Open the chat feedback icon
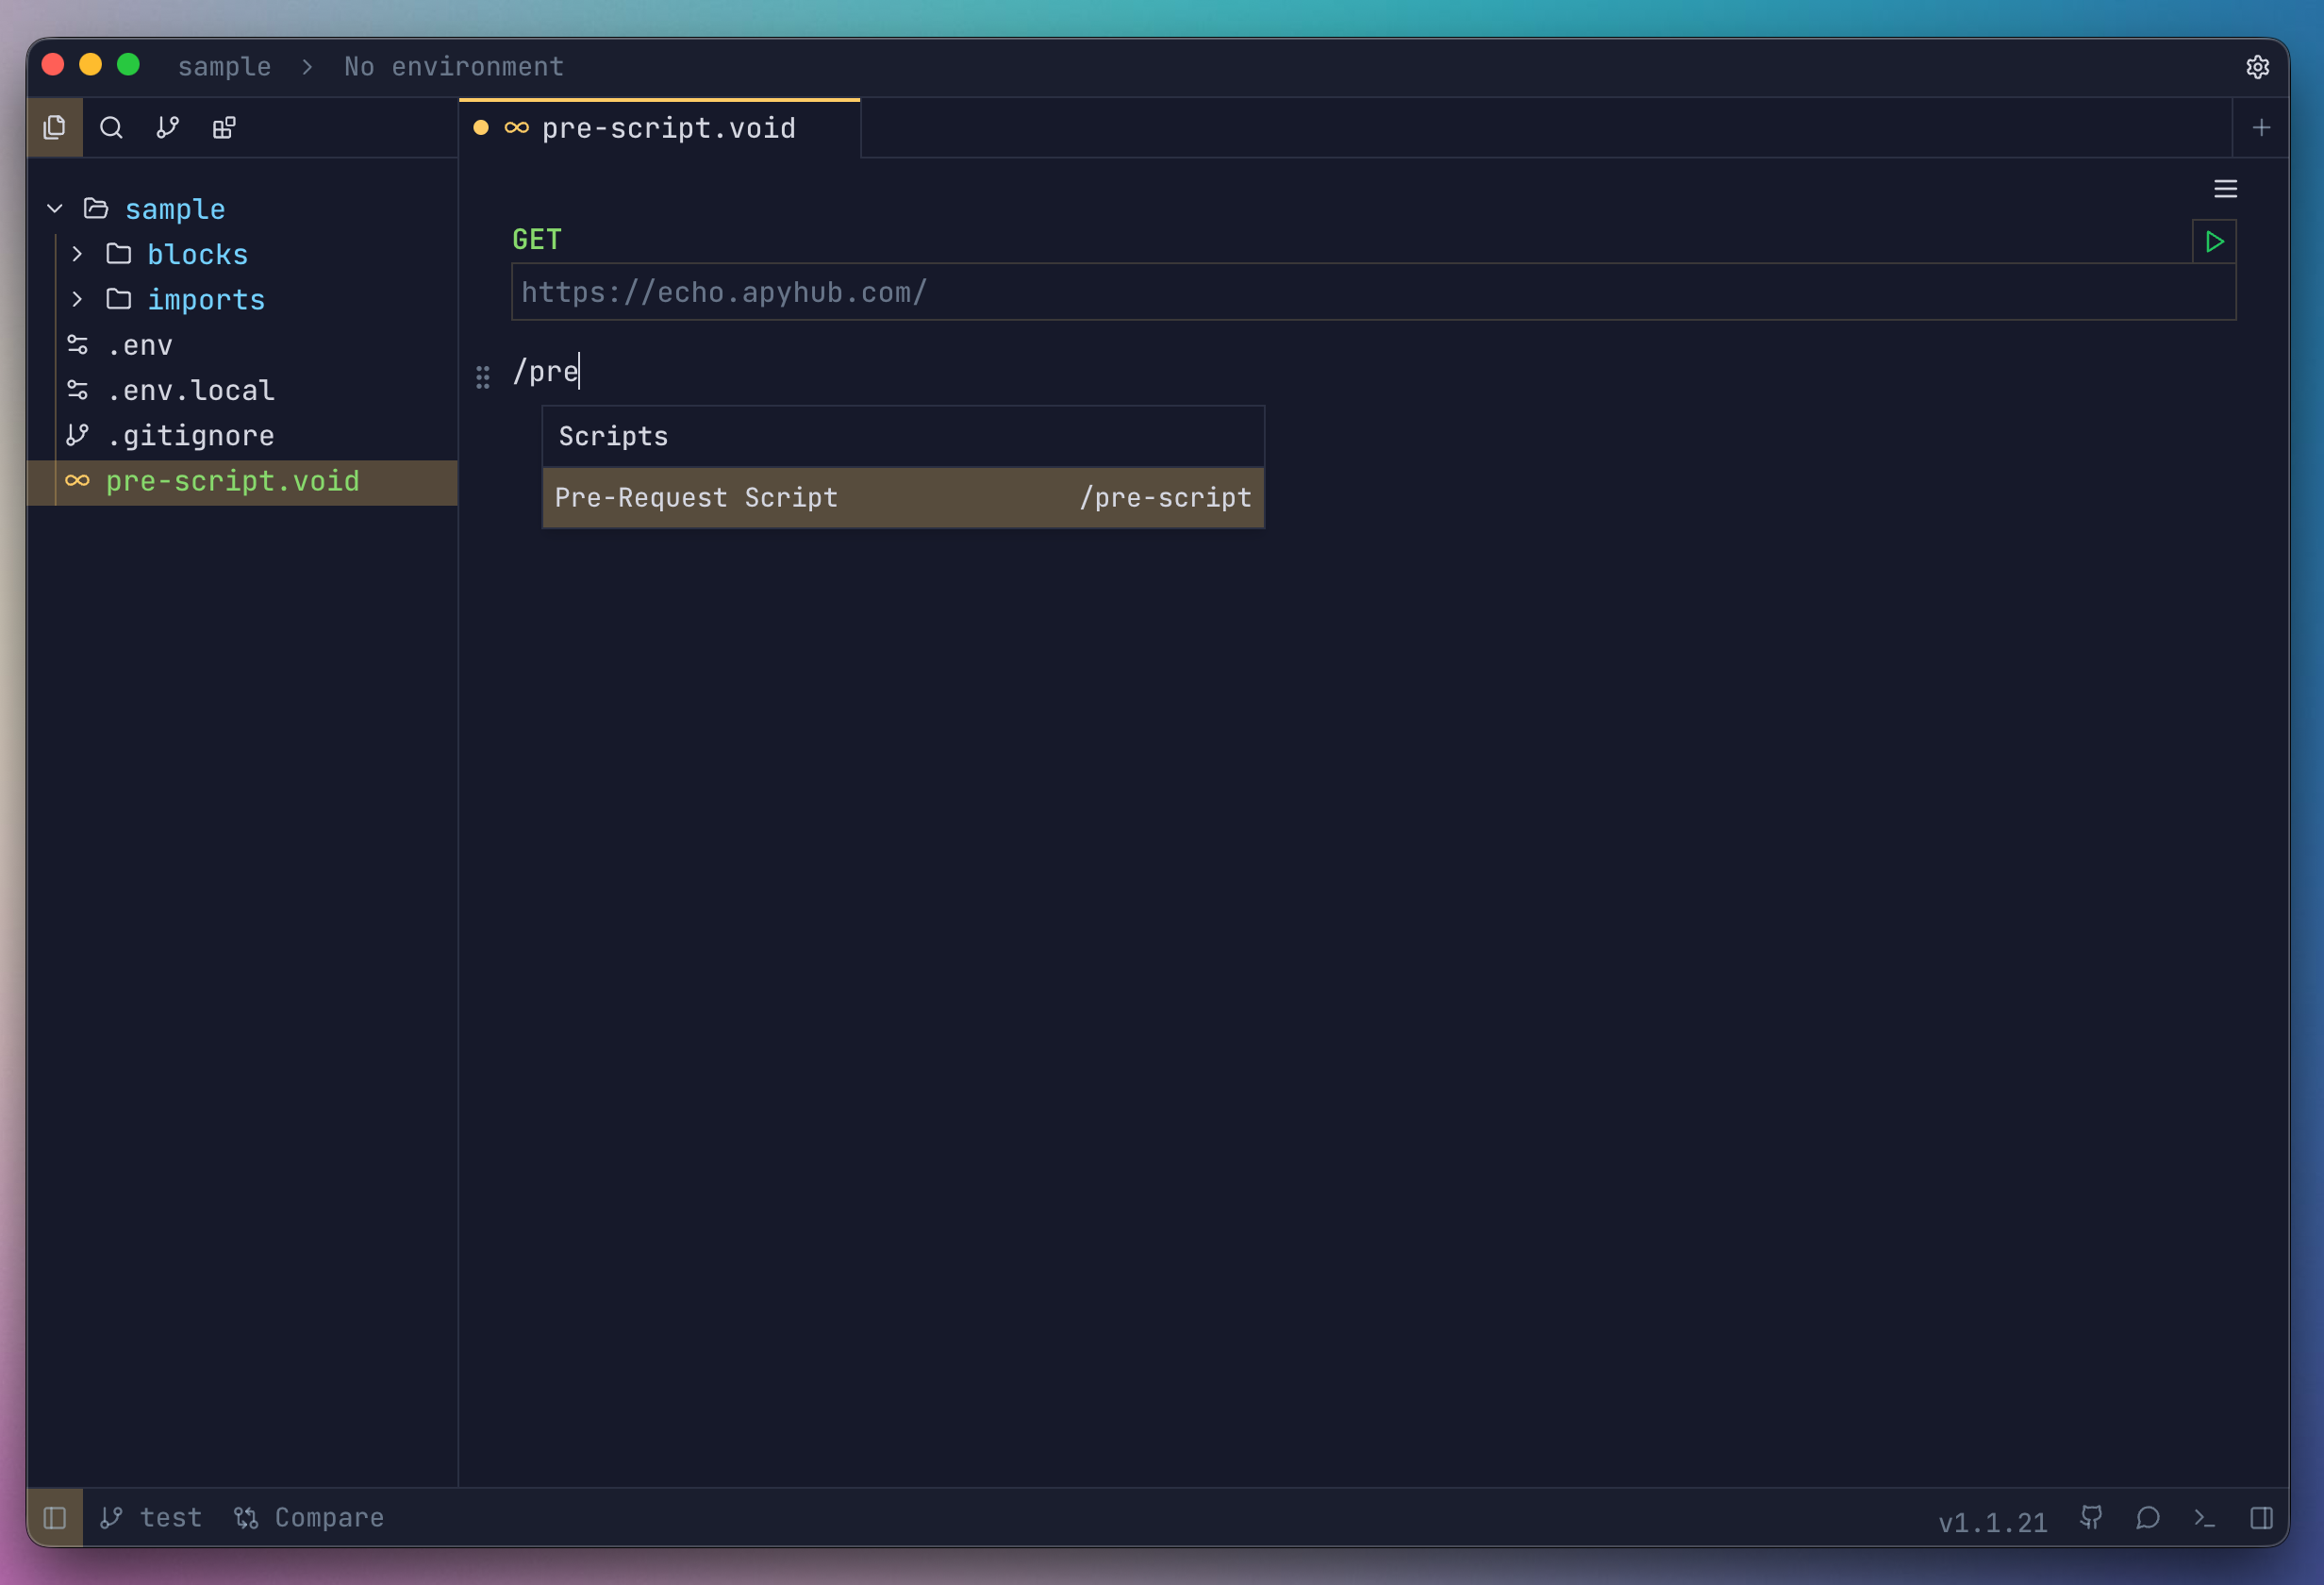2324x1585 pixels. coord(2148,1518)
